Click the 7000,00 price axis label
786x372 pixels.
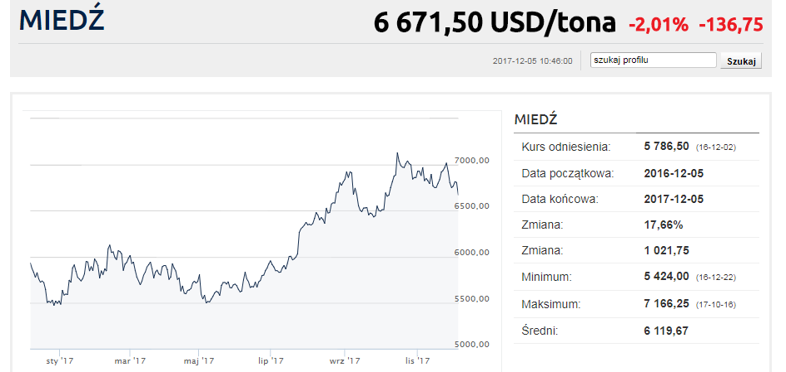click(x=470, y=160)
